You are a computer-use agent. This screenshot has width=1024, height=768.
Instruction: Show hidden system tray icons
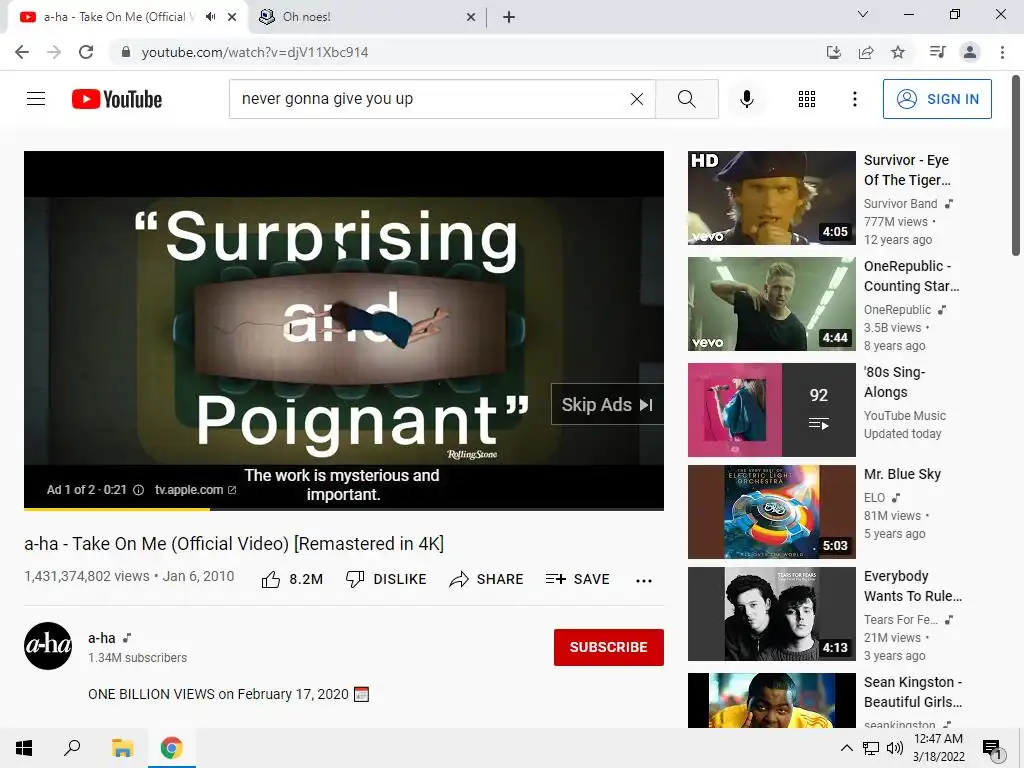[x=846, y=748]
